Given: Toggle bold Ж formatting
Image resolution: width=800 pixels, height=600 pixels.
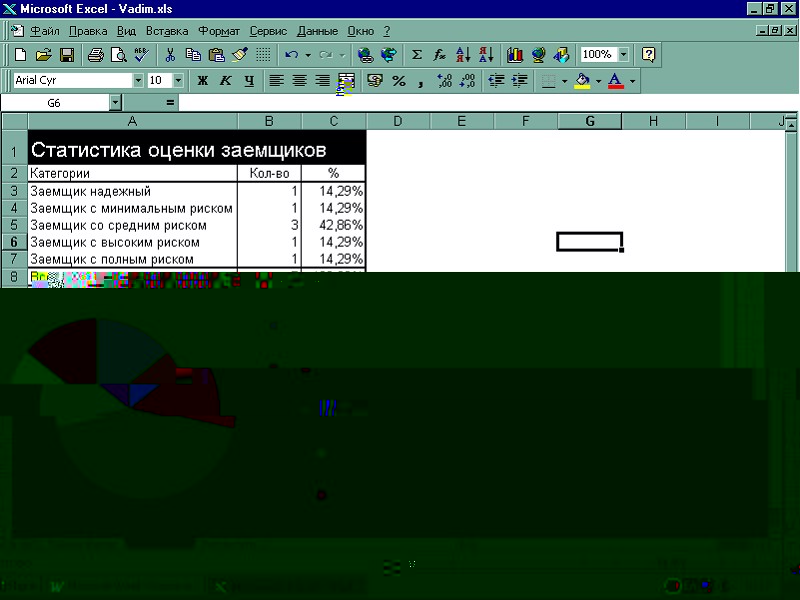Looking at the screenshot, I should pos(202,80).
